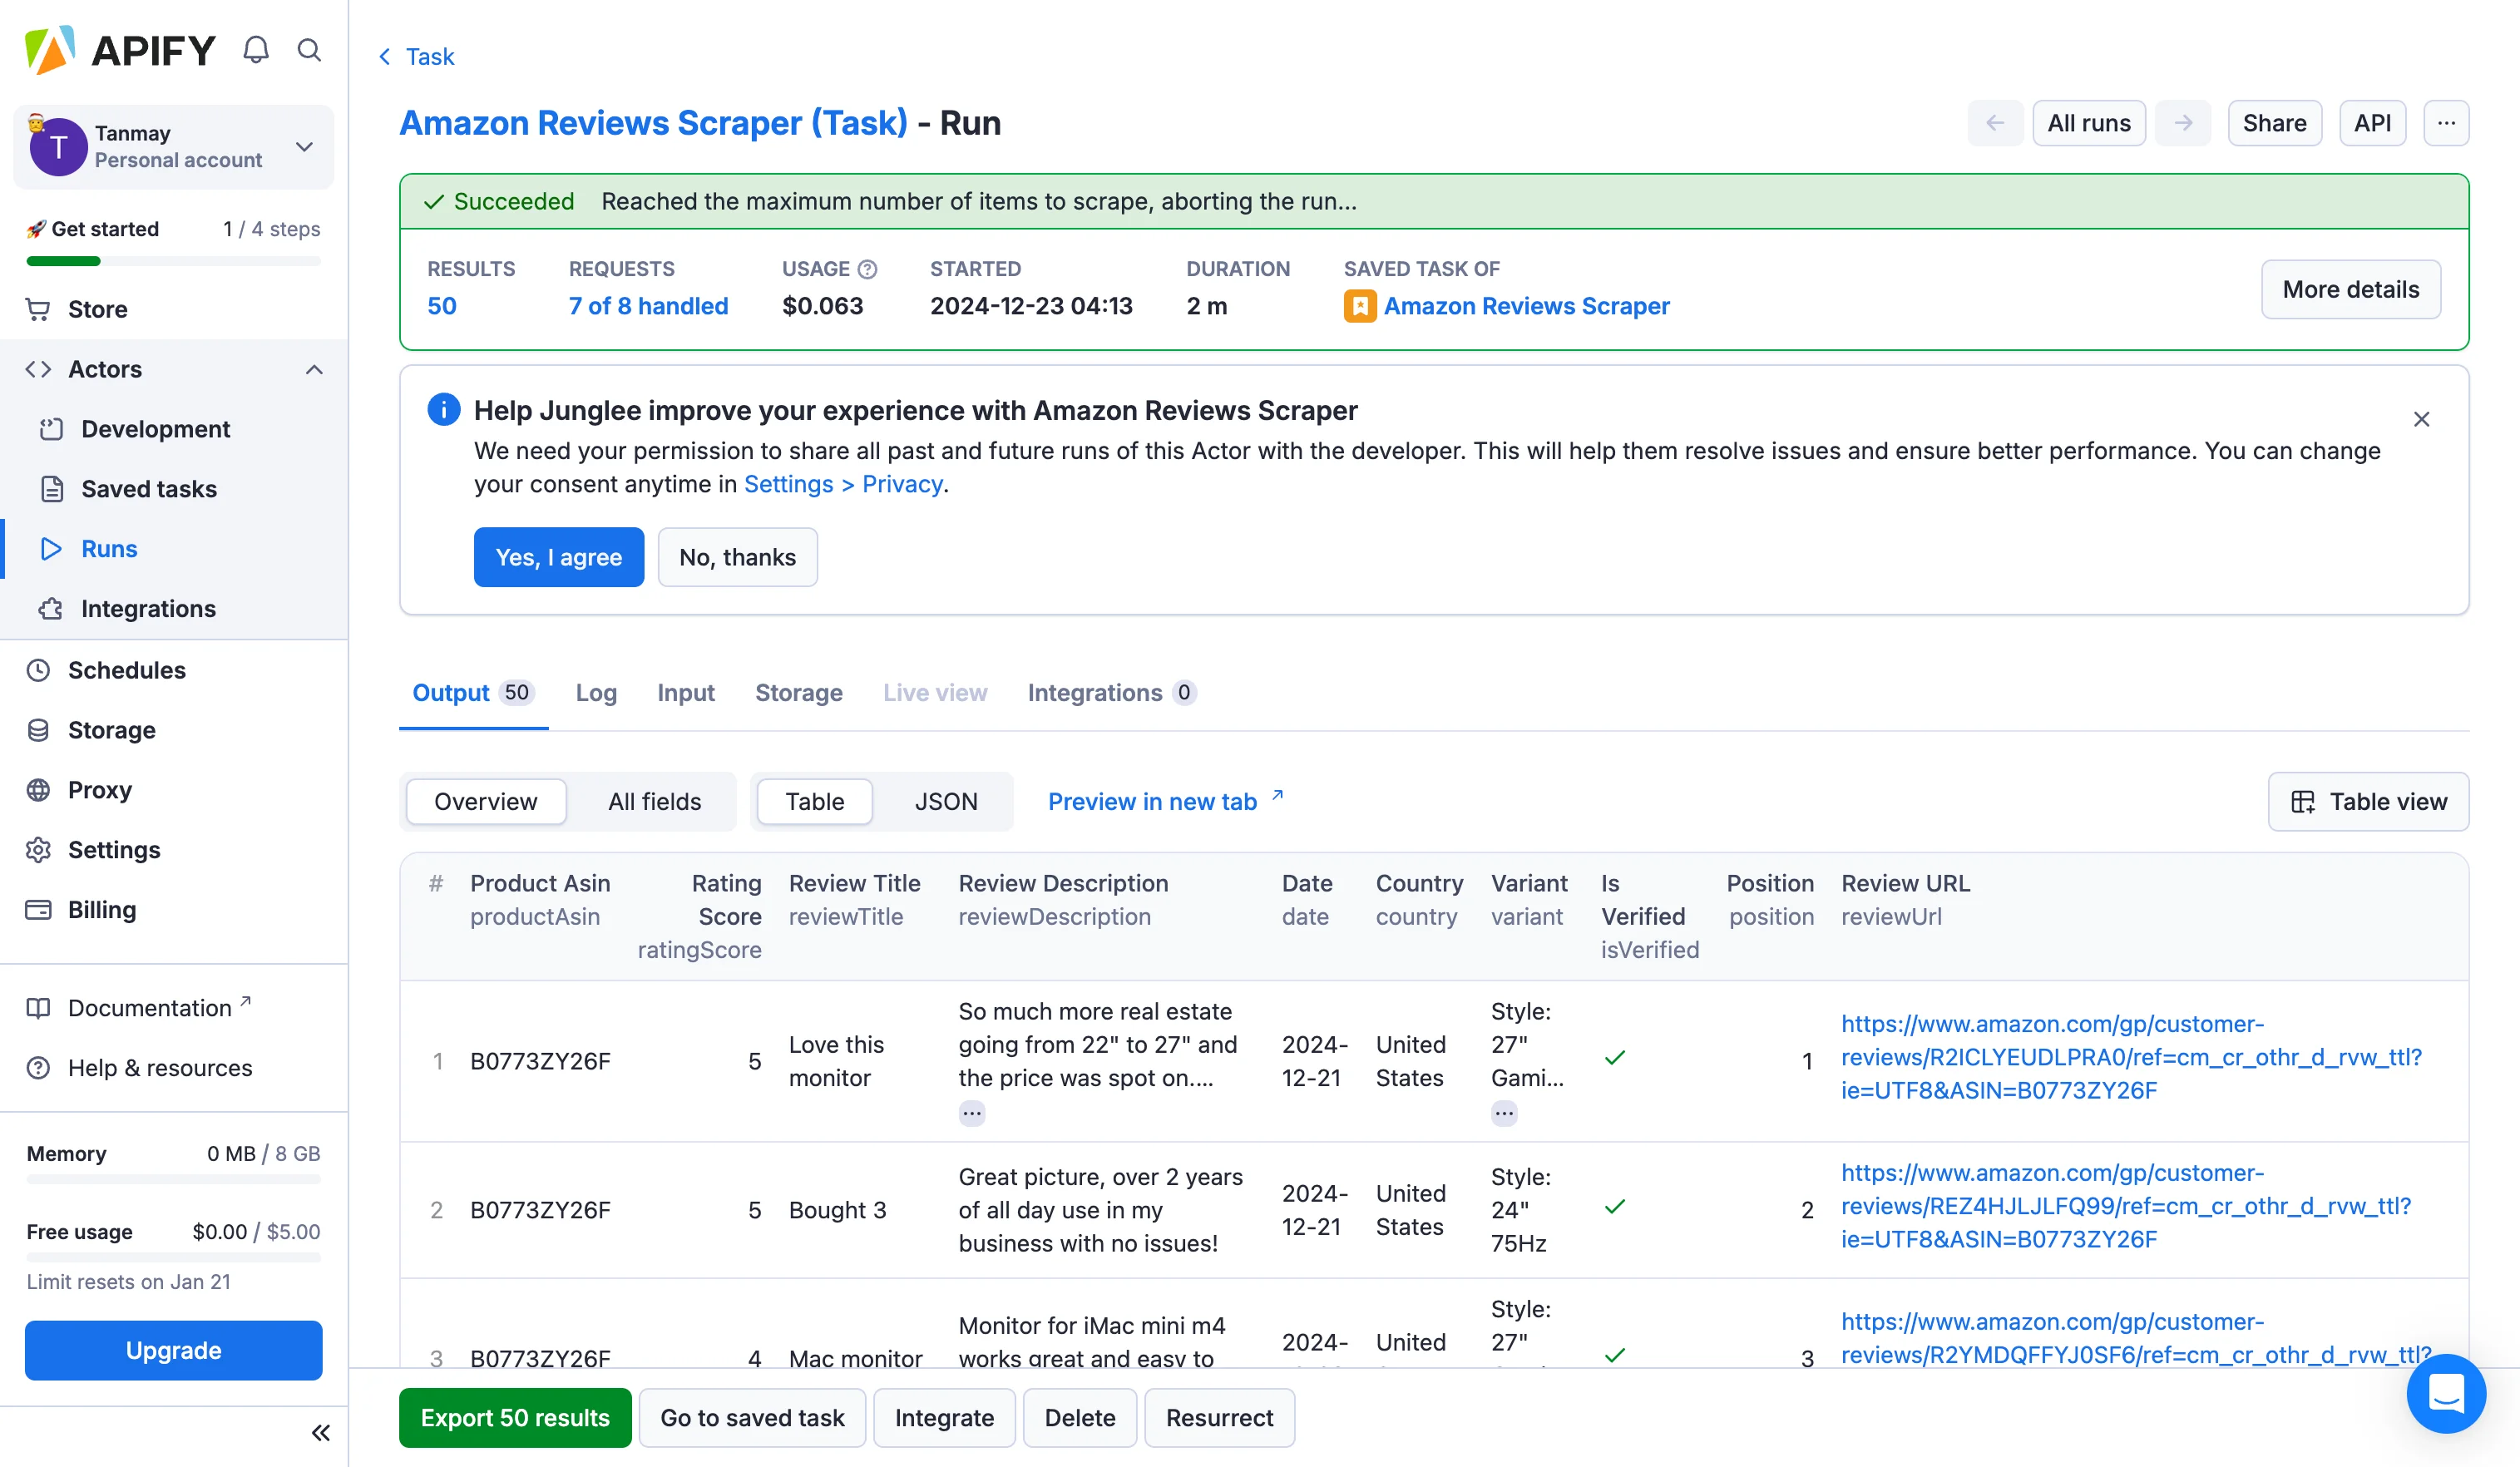Click the usage help question icon
The width and height of the screenshot is (2520, 1467).
coord(868,269)
